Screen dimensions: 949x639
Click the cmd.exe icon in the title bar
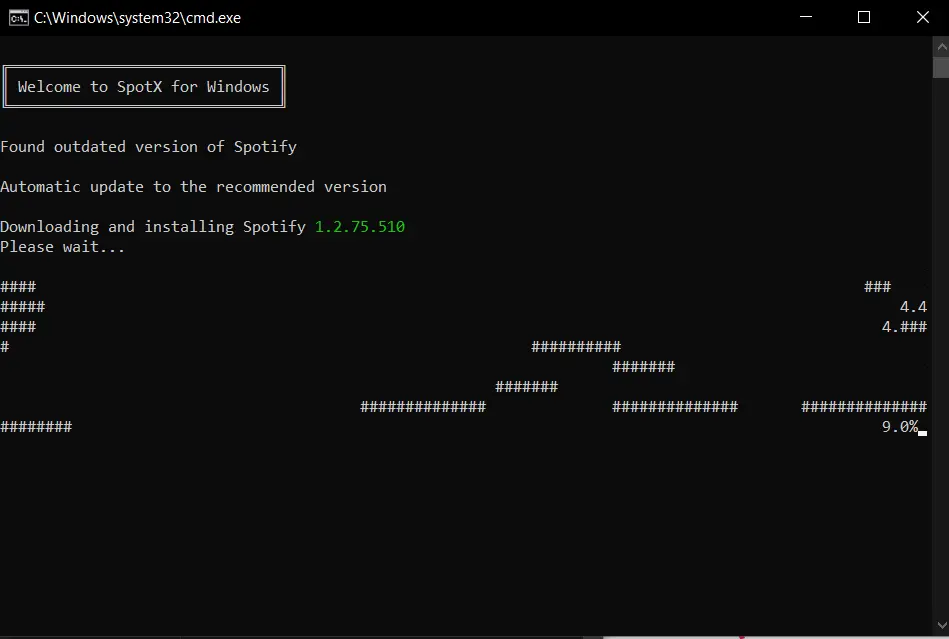click(18, 18)
